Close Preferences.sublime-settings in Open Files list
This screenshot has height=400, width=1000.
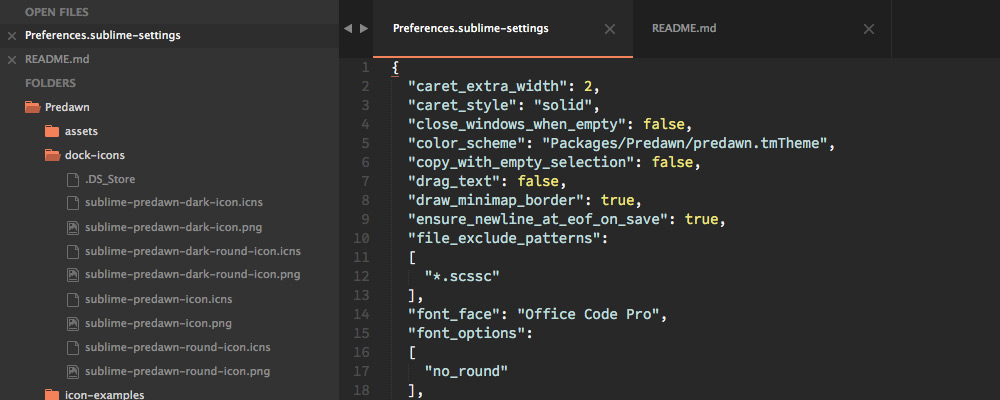[11, 36]
